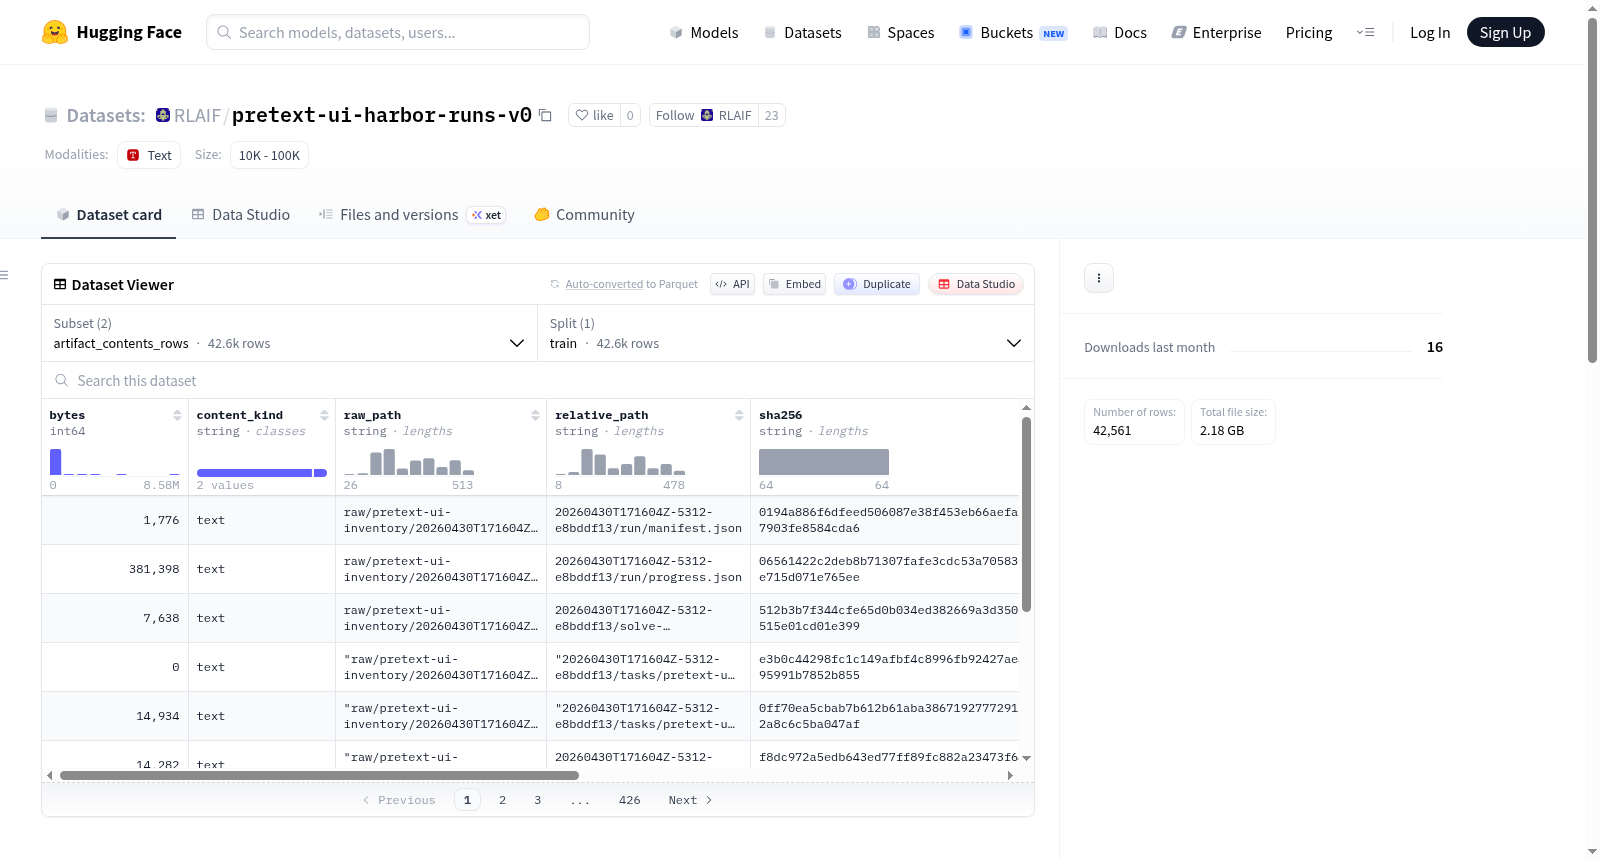Open Enterprise in top navigation

(x=1216, y=32)
